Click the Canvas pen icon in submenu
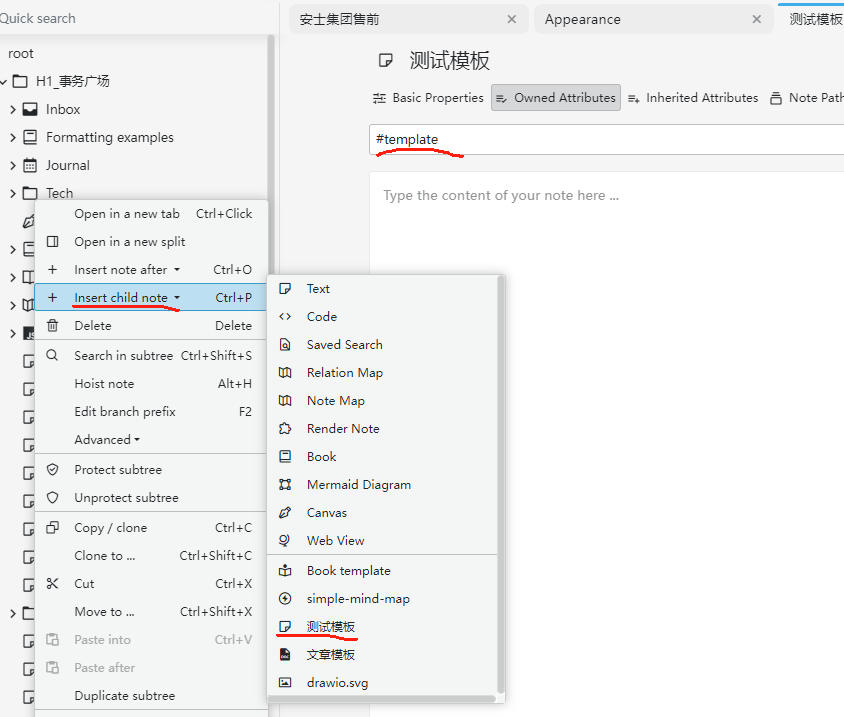This screenshot has height=717, width=844. click(286, 513)
